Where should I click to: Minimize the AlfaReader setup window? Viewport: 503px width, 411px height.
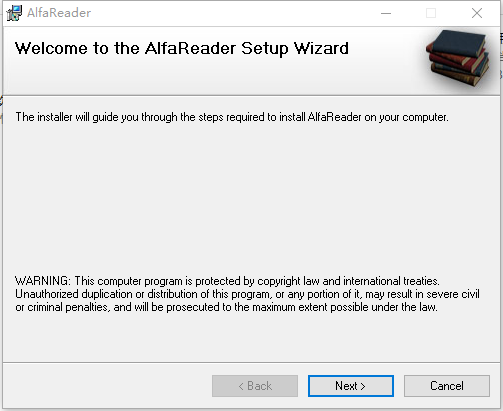point(386,13)
